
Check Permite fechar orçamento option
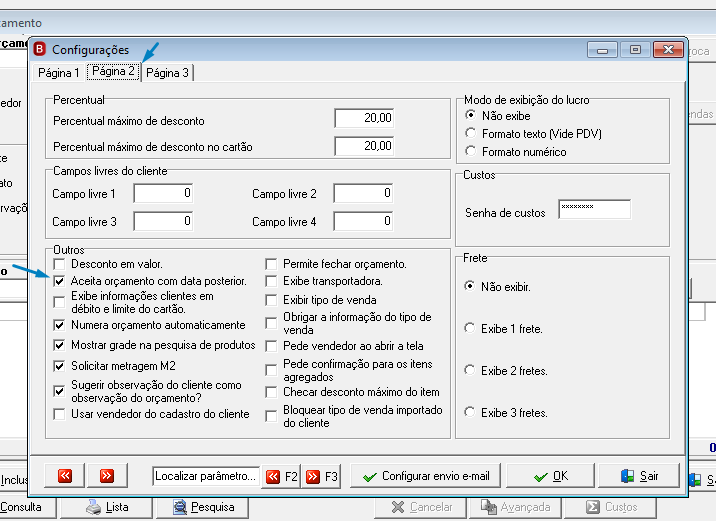271,264
